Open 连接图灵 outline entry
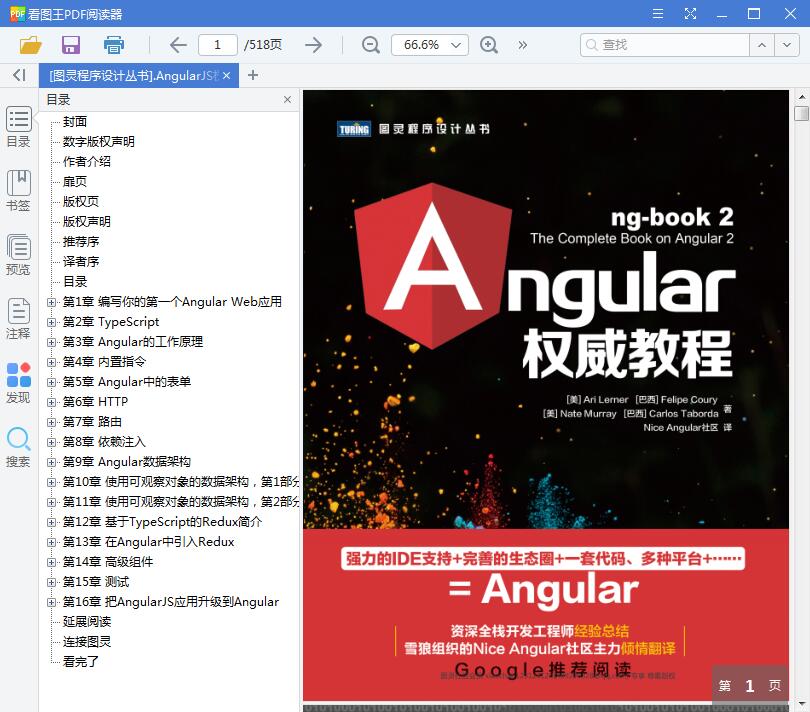810x712 pixels. (x=87, y=642)
